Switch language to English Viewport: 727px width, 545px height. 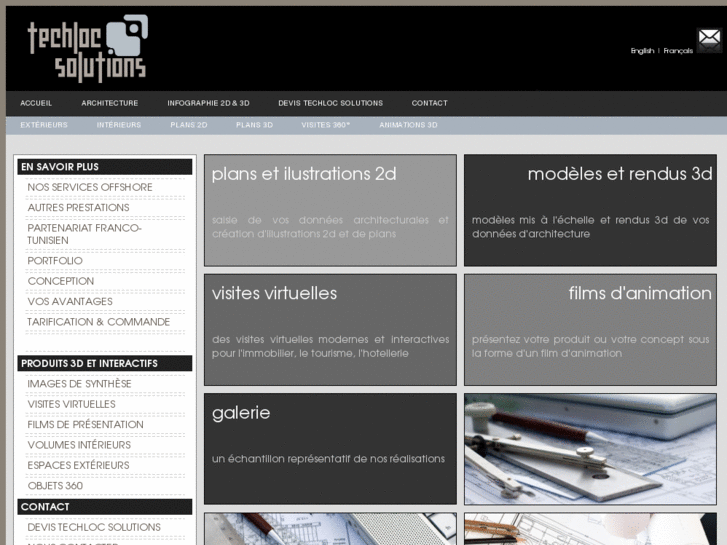(x=642, y=51)
